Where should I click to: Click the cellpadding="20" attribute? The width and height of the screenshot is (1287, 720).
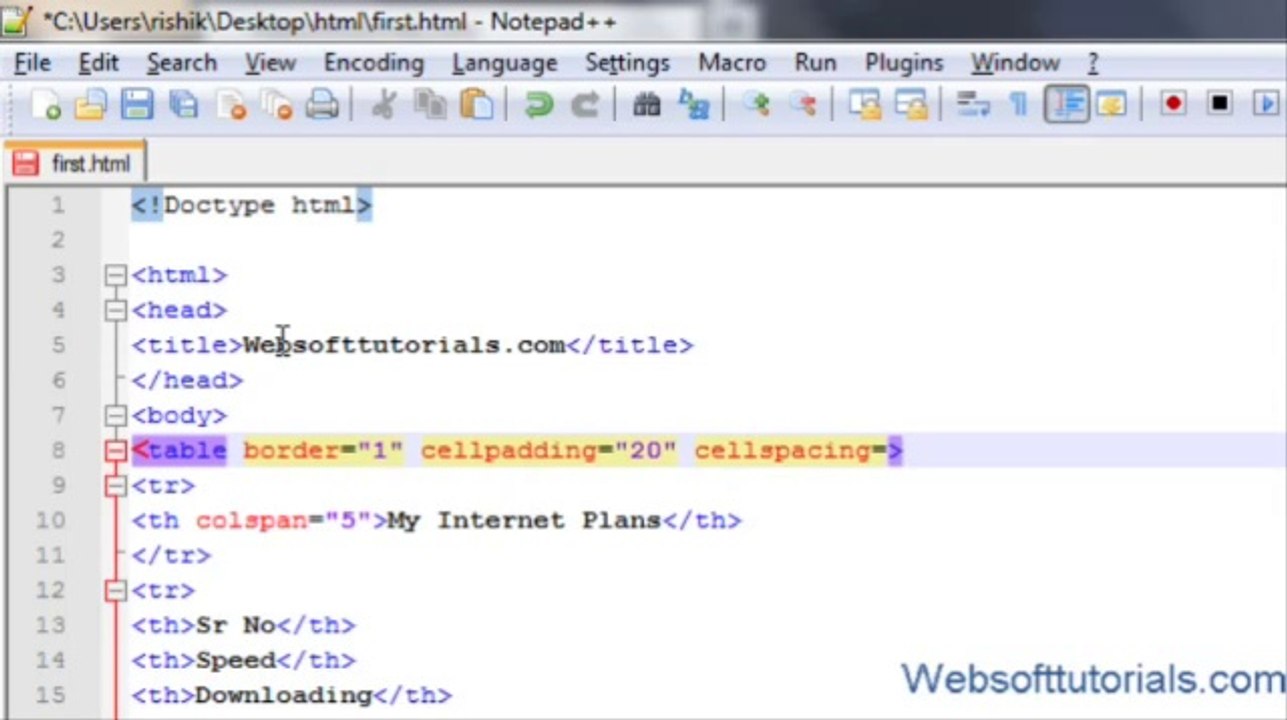pos(548,450)
